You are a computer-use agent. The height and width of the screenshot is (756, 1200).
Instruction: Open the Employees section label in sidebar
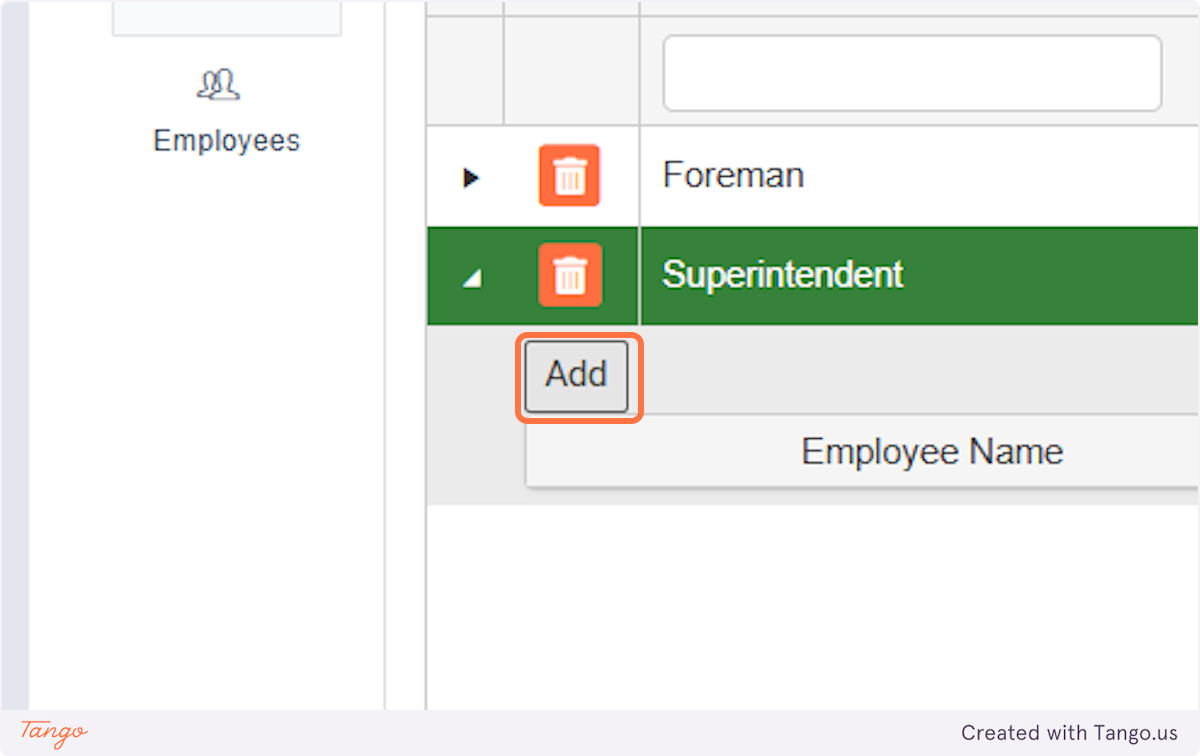click(x=226, y=141)
